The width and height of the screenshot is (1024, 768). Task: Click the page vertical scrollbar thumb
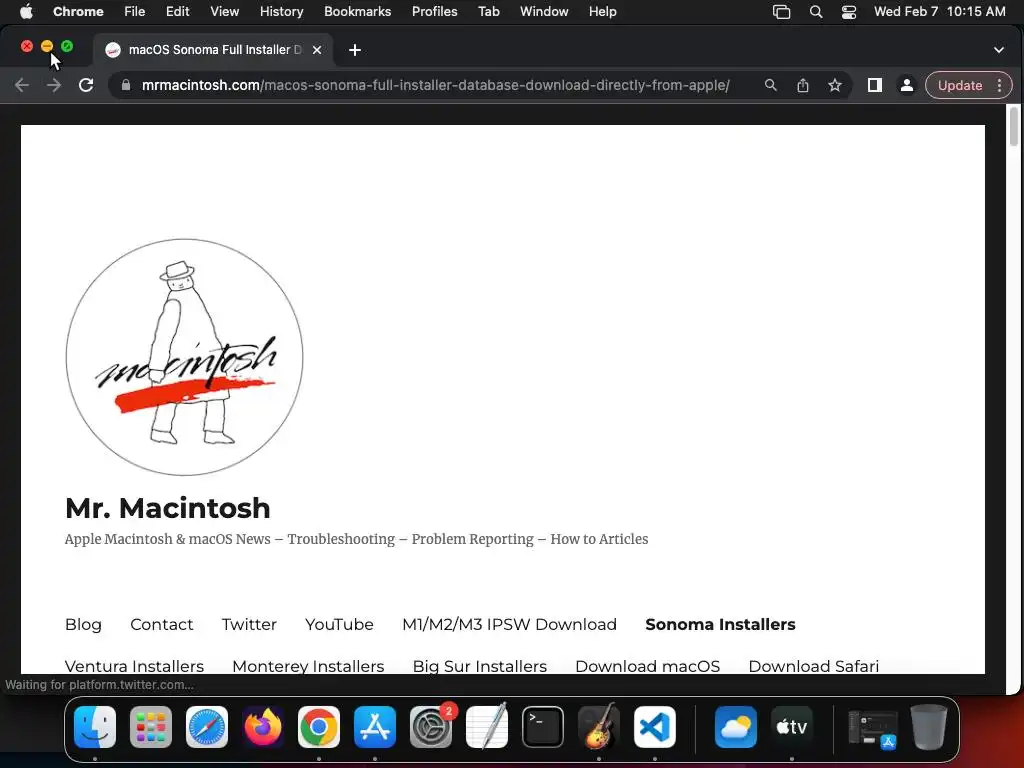[1014, 127]
